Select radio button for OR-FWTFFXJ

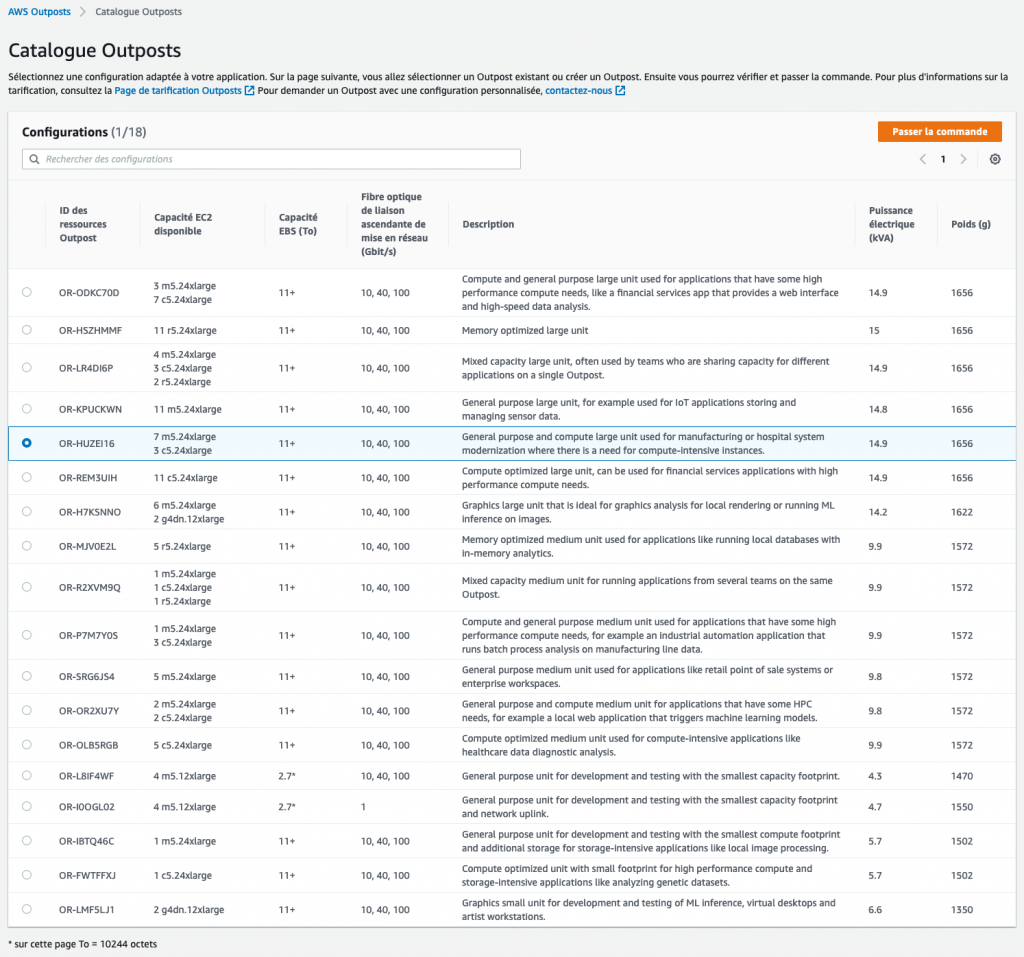27,875
